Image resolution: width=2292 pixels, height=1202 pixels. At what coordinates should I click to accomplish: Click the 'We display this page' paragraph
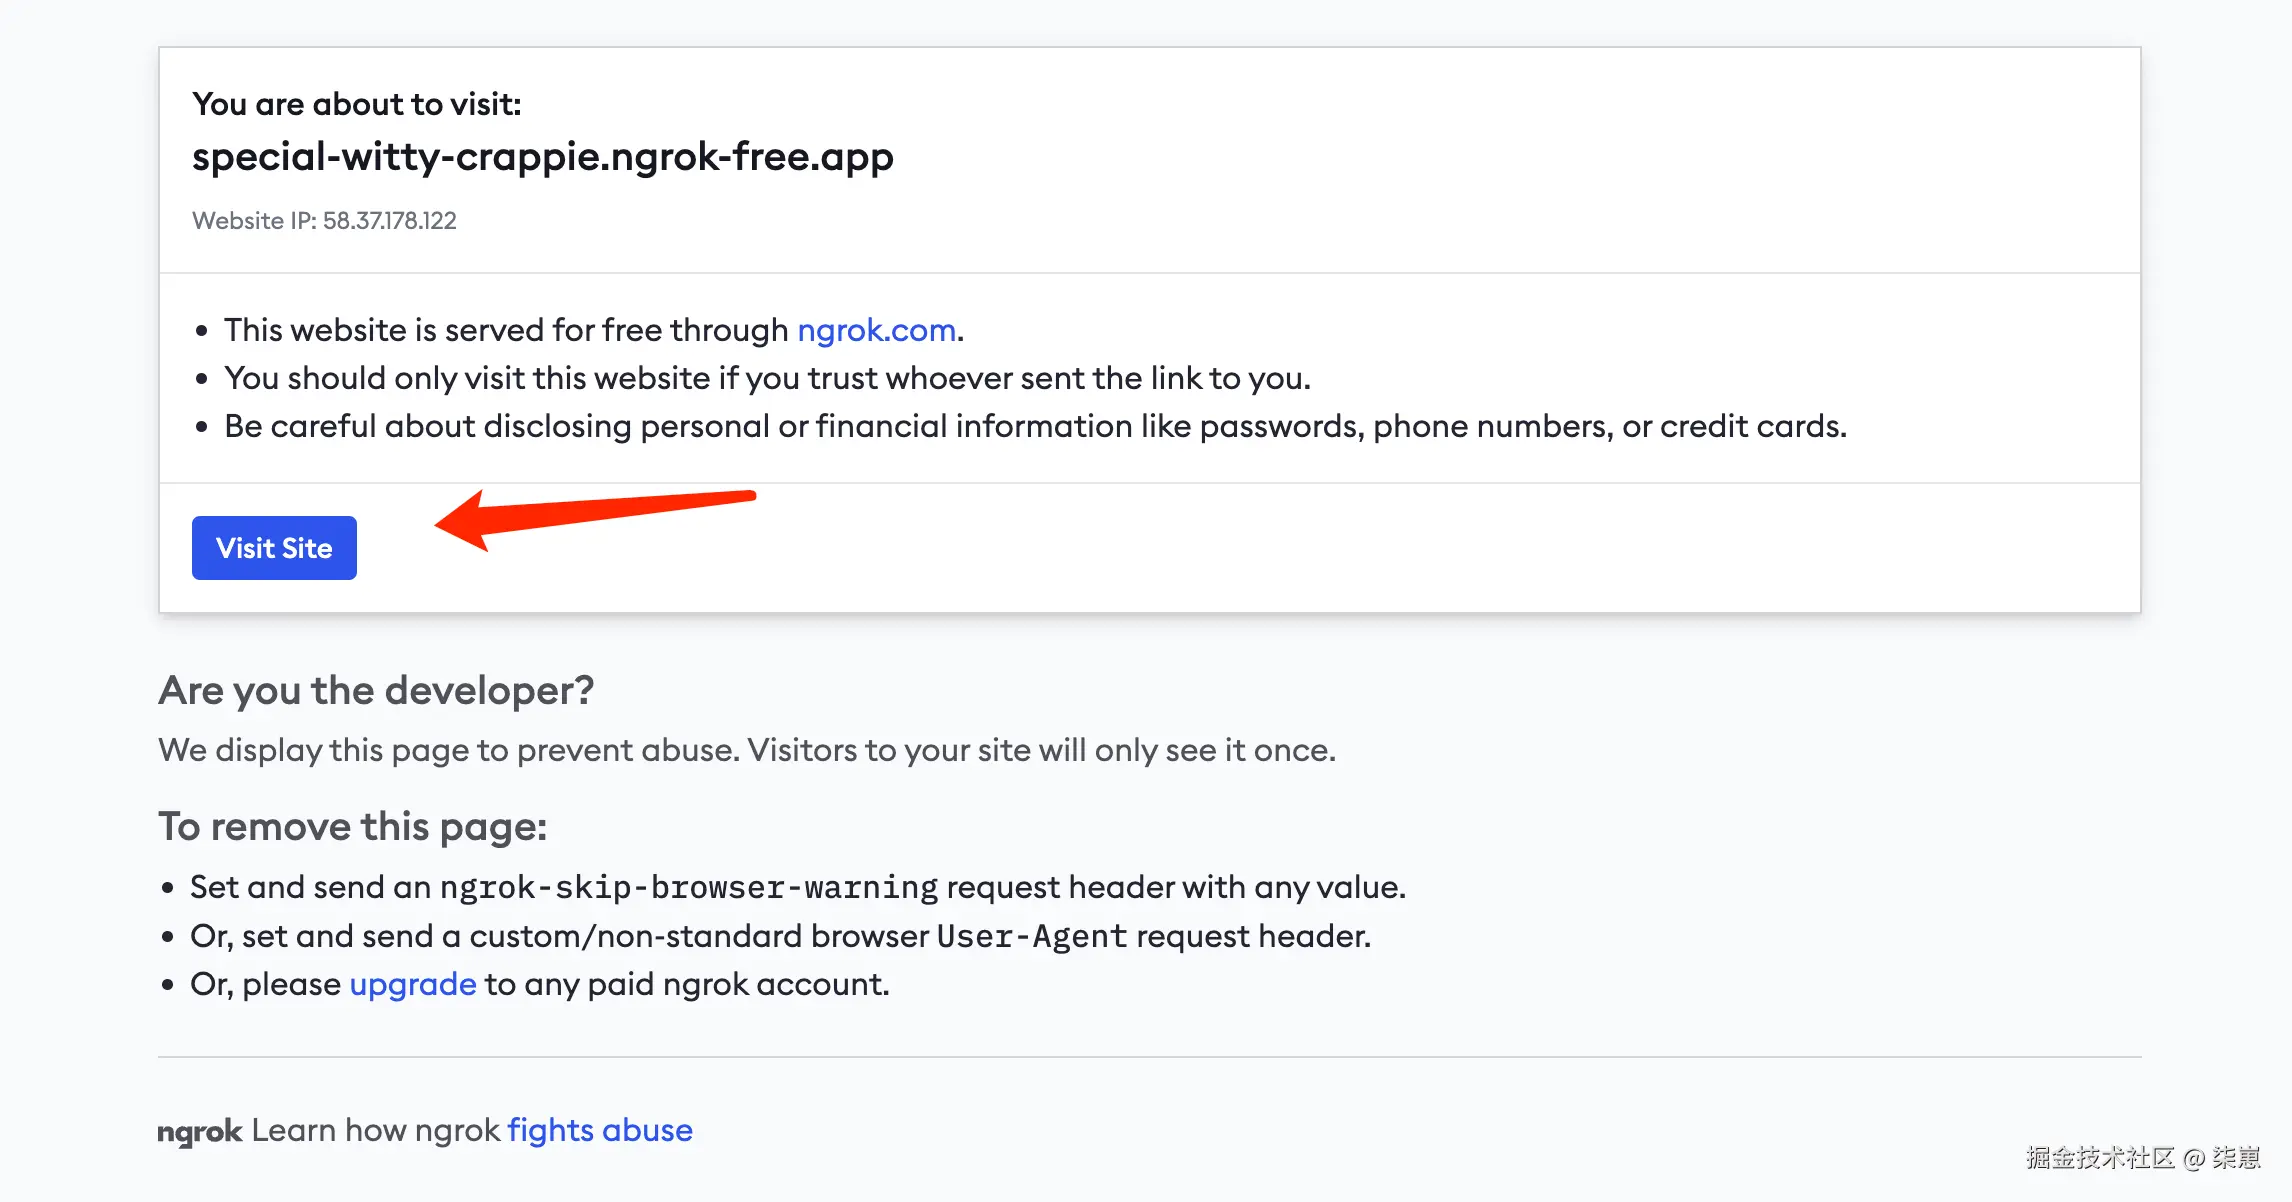coord(746,750)
